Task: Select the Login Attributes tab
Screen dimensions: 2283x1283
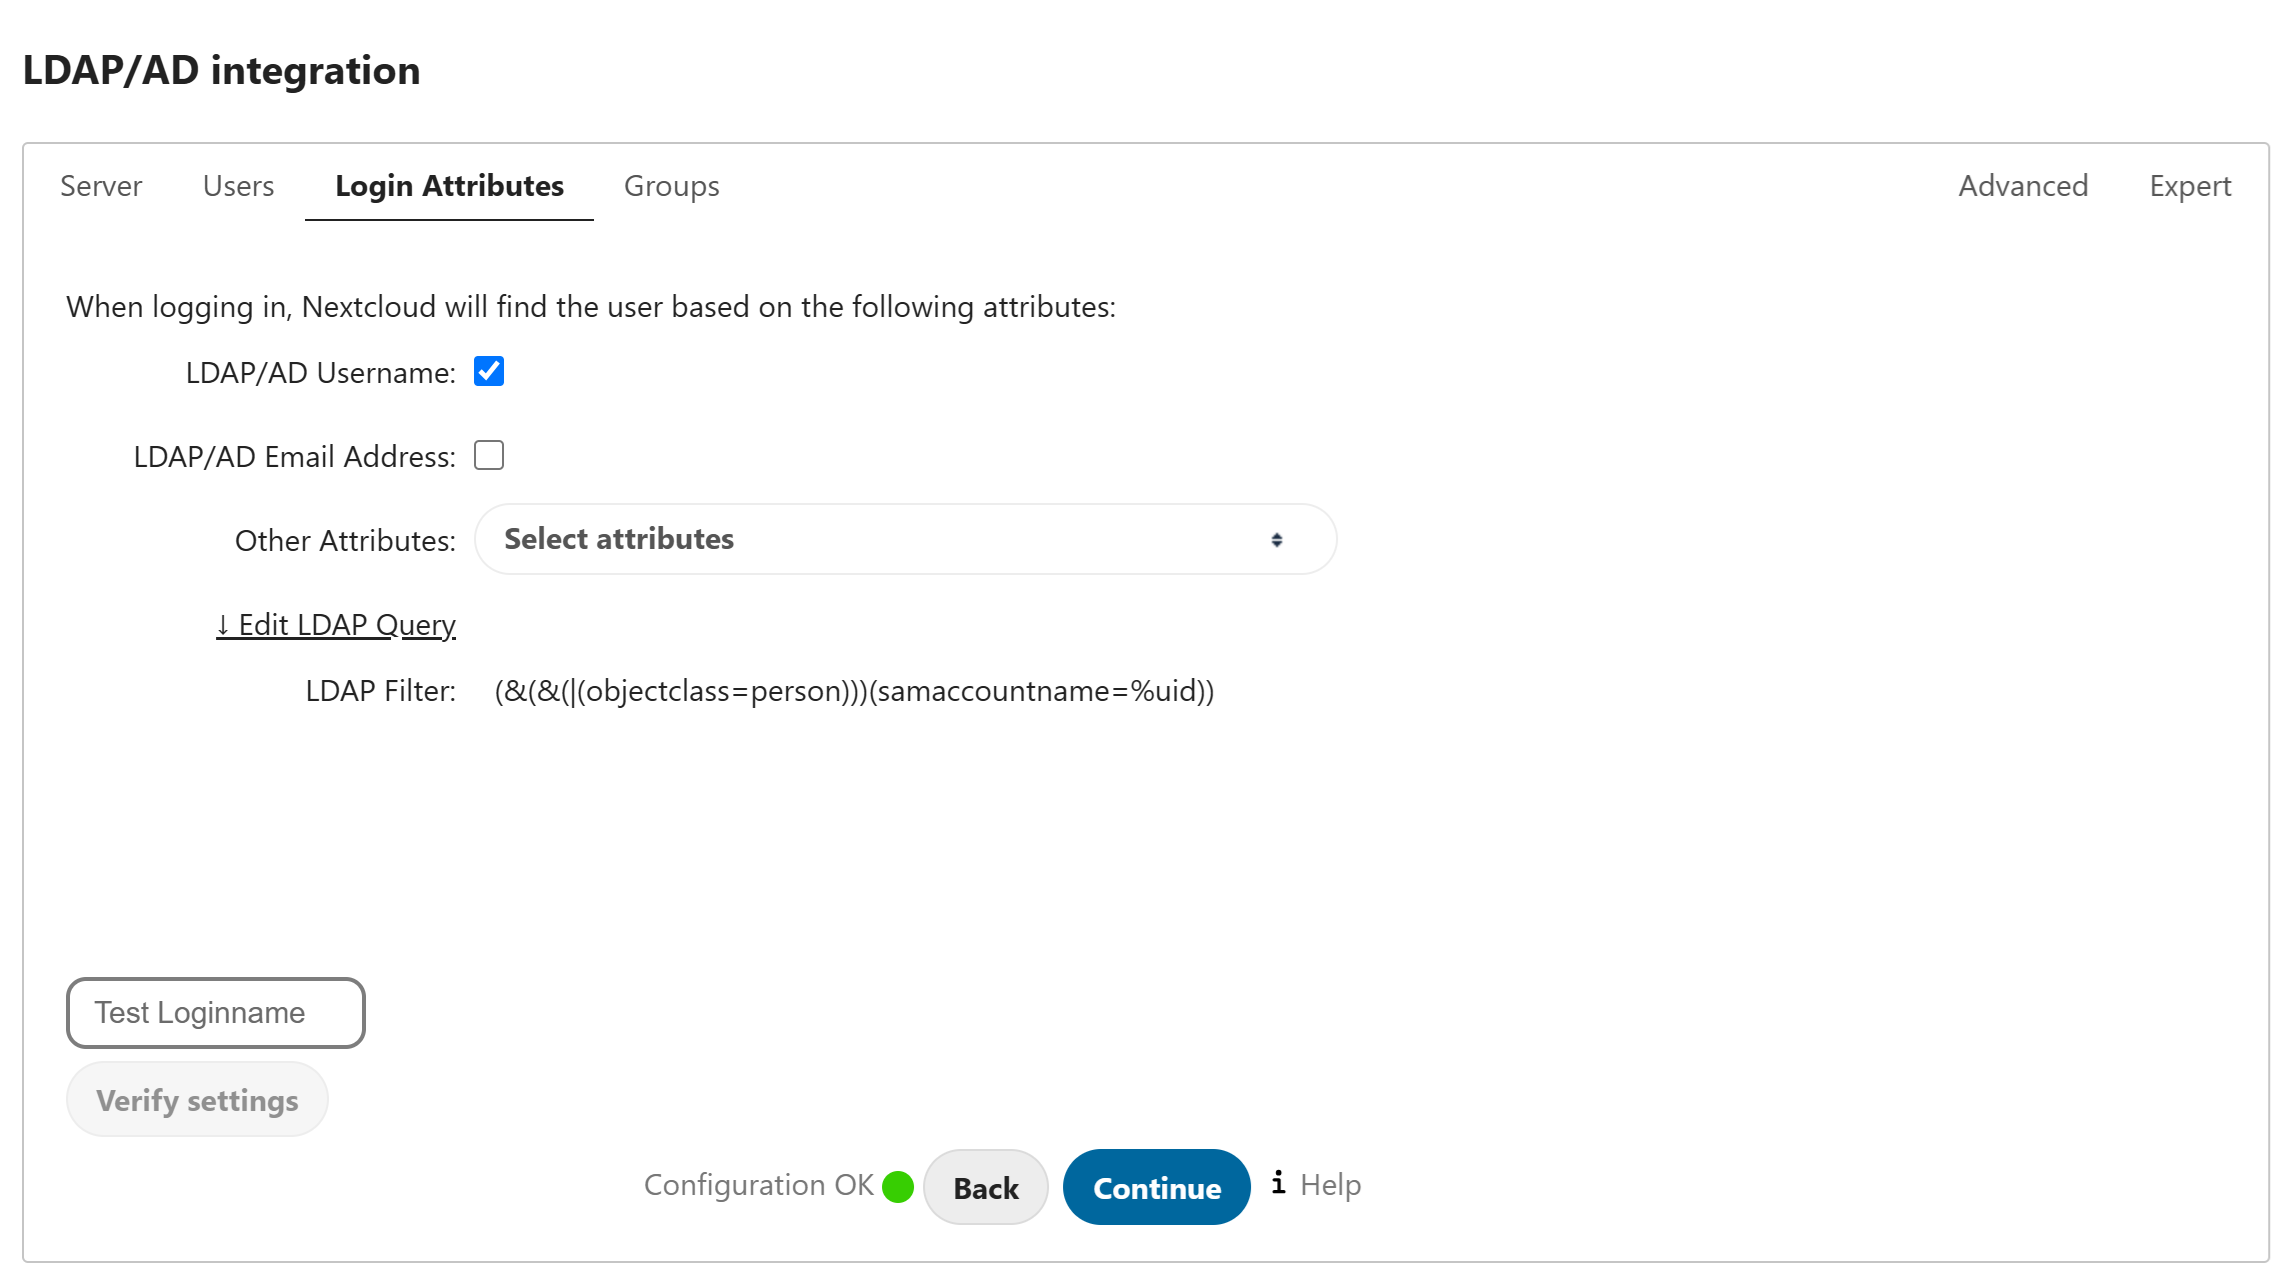Action: [x=449, y=186]
